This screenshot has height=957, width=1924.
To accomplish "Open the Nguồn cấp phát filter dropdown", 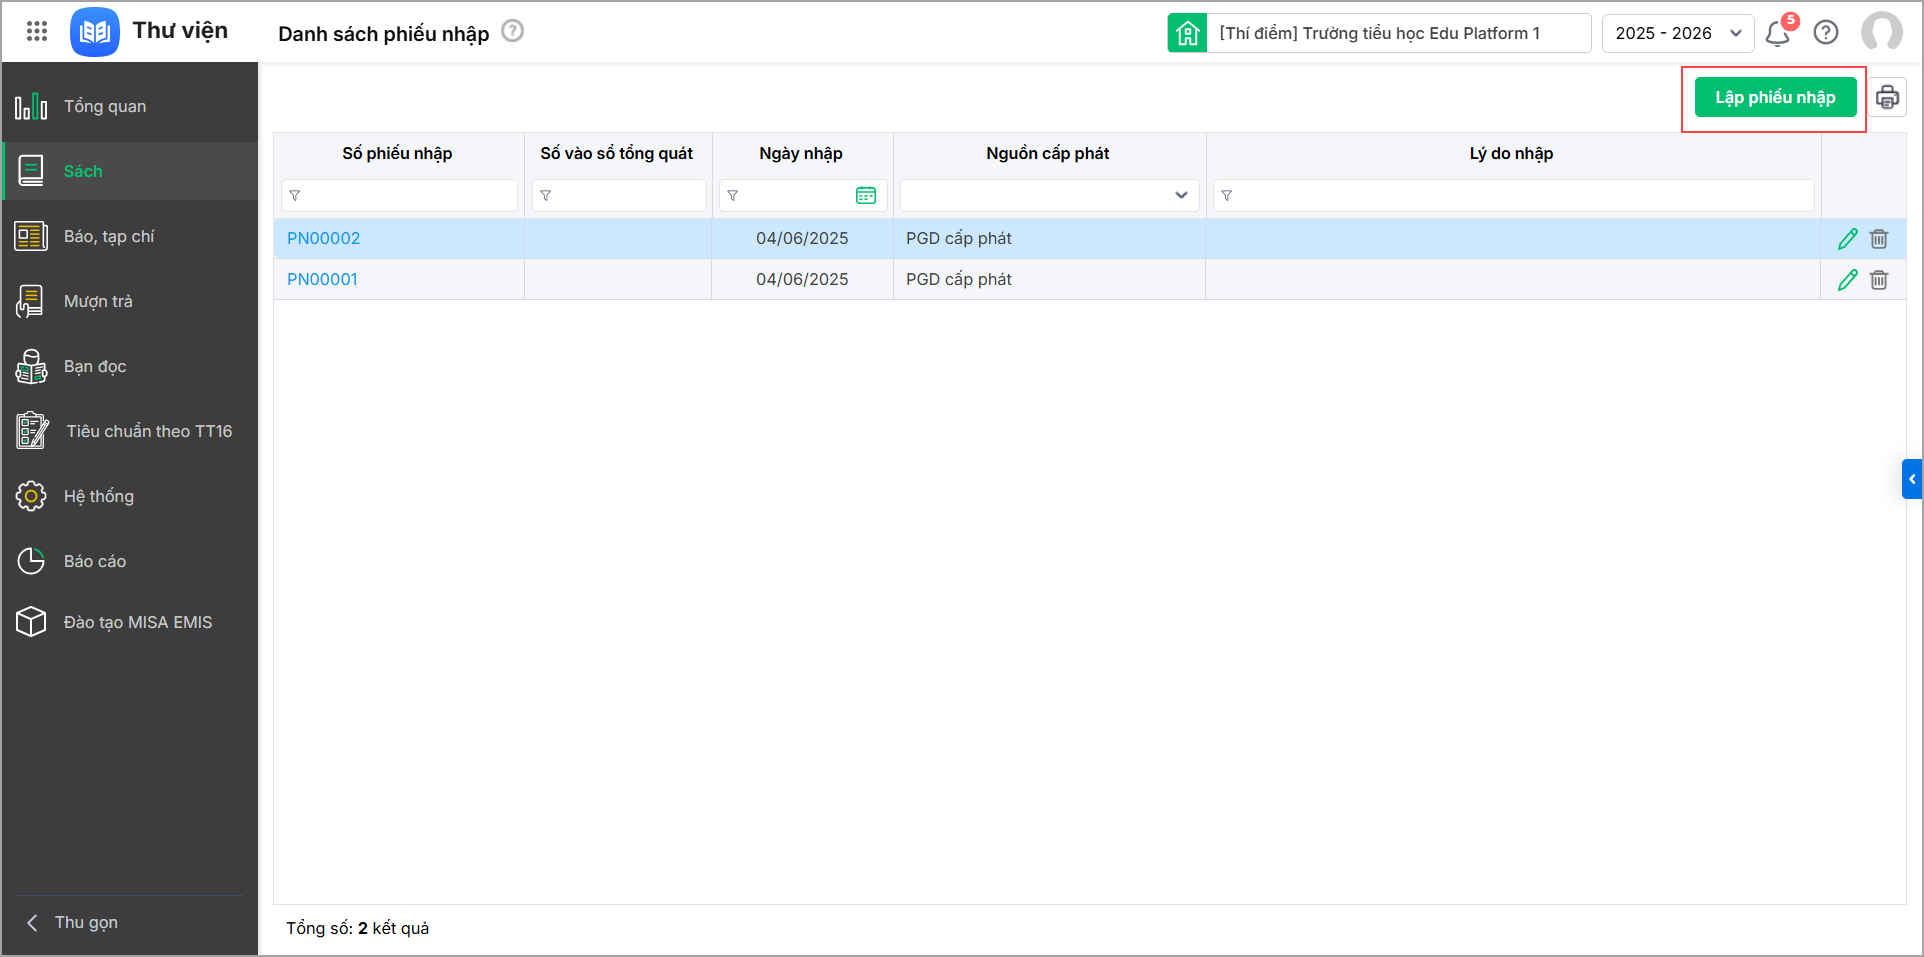I will click(x=1050, y=196).
